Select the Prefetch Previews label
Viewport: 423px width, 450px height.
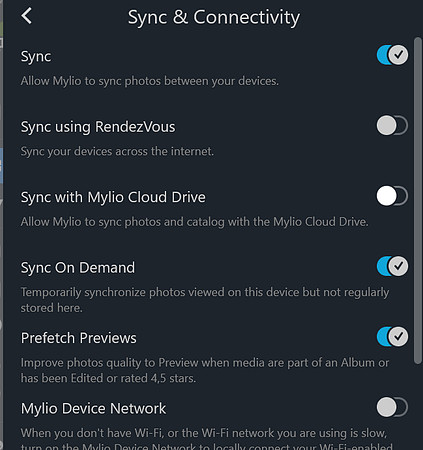click(79, 338)
